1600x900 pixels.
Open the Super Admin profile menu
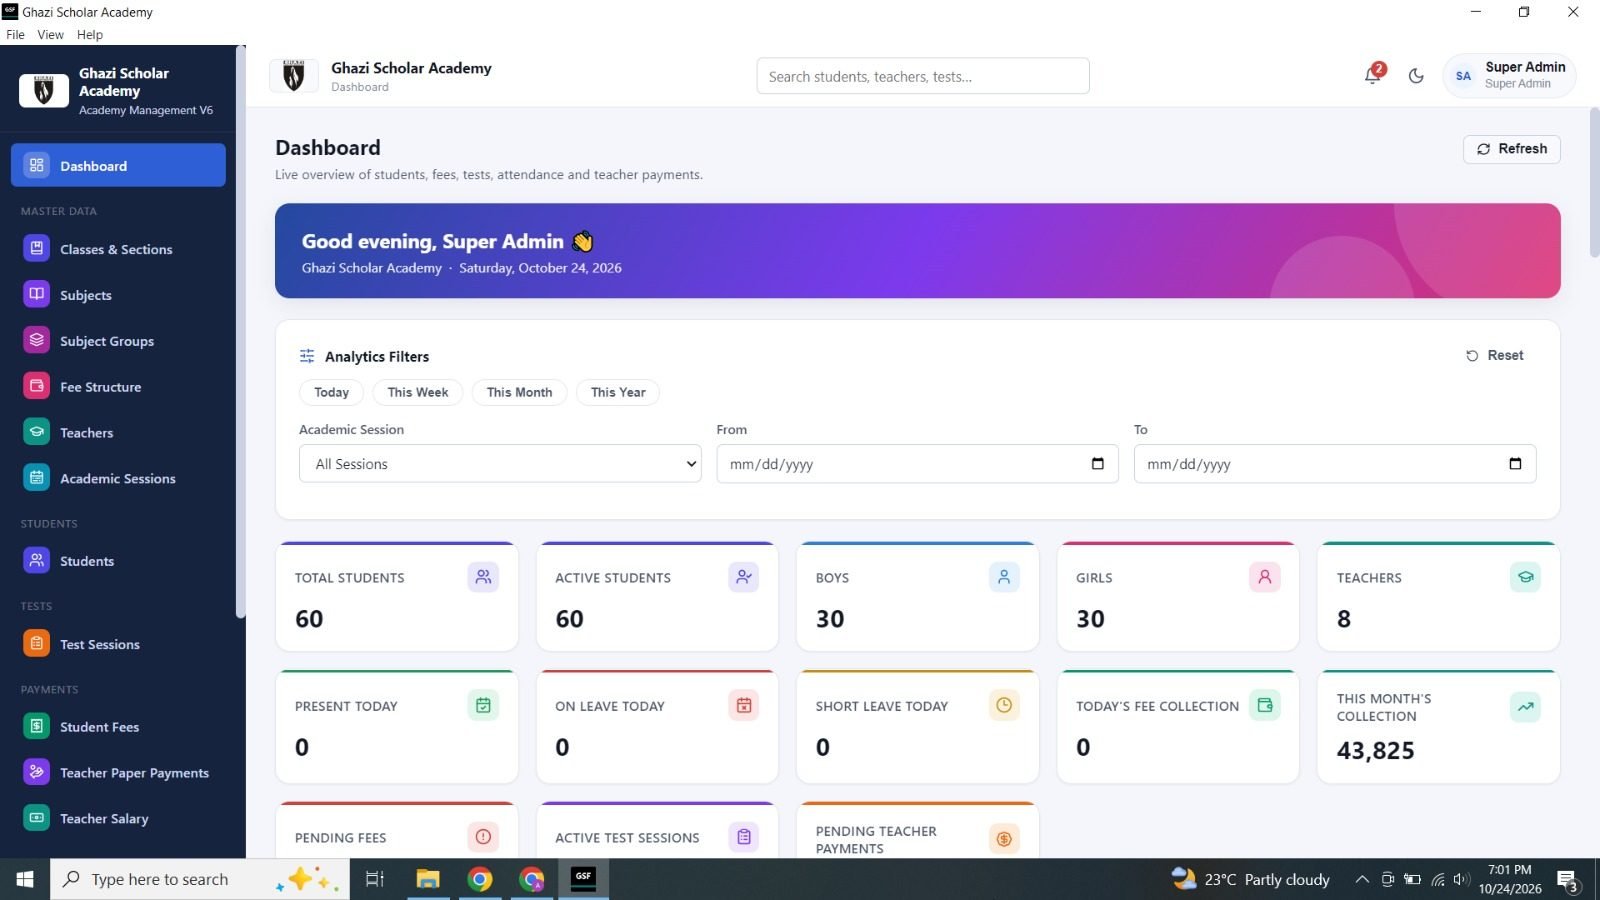pos(1509,76)
